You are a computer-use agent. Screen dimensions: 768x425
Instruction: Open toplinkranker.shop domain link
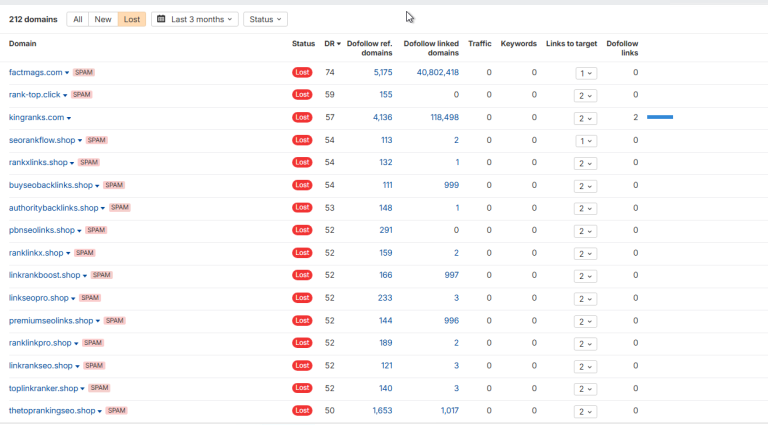(x=44, y=388)
